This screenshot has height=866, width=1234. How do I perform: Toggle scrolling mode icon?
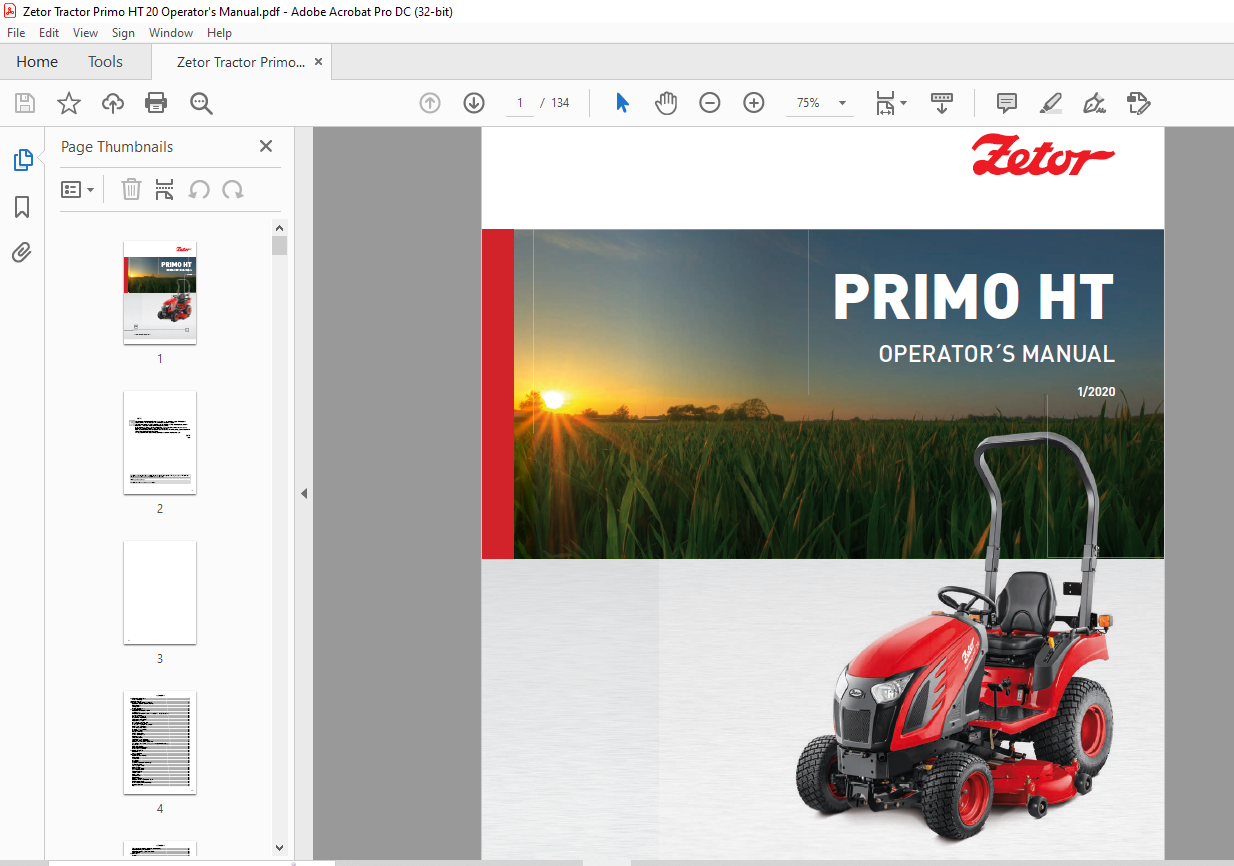(942, 103)
